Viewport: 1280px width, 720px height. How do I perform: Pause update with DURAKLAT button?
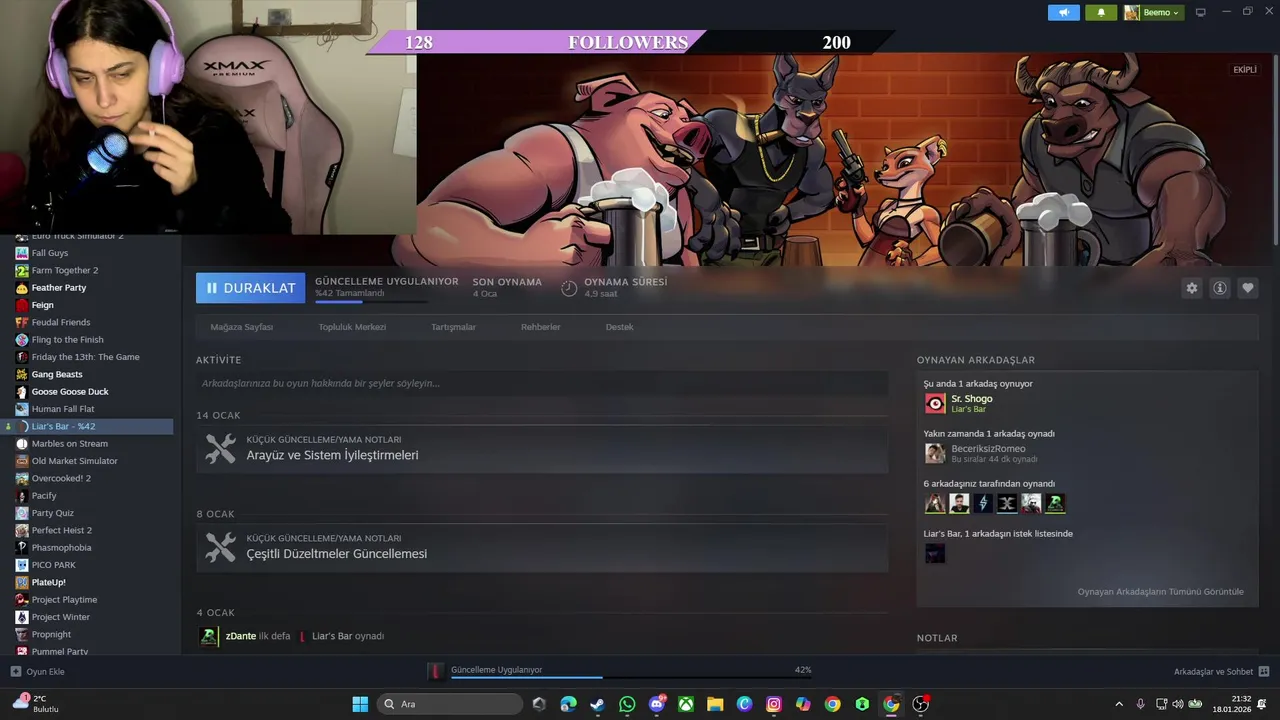[250, 288]
